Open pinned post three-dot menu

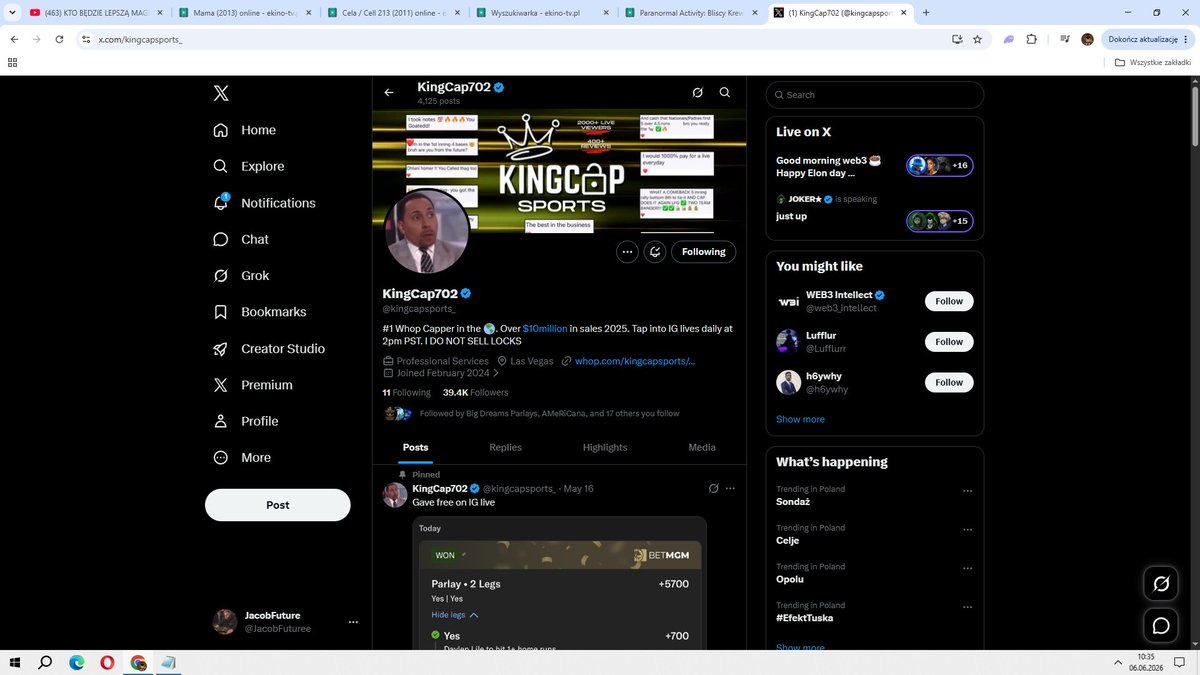click(731, 488)
